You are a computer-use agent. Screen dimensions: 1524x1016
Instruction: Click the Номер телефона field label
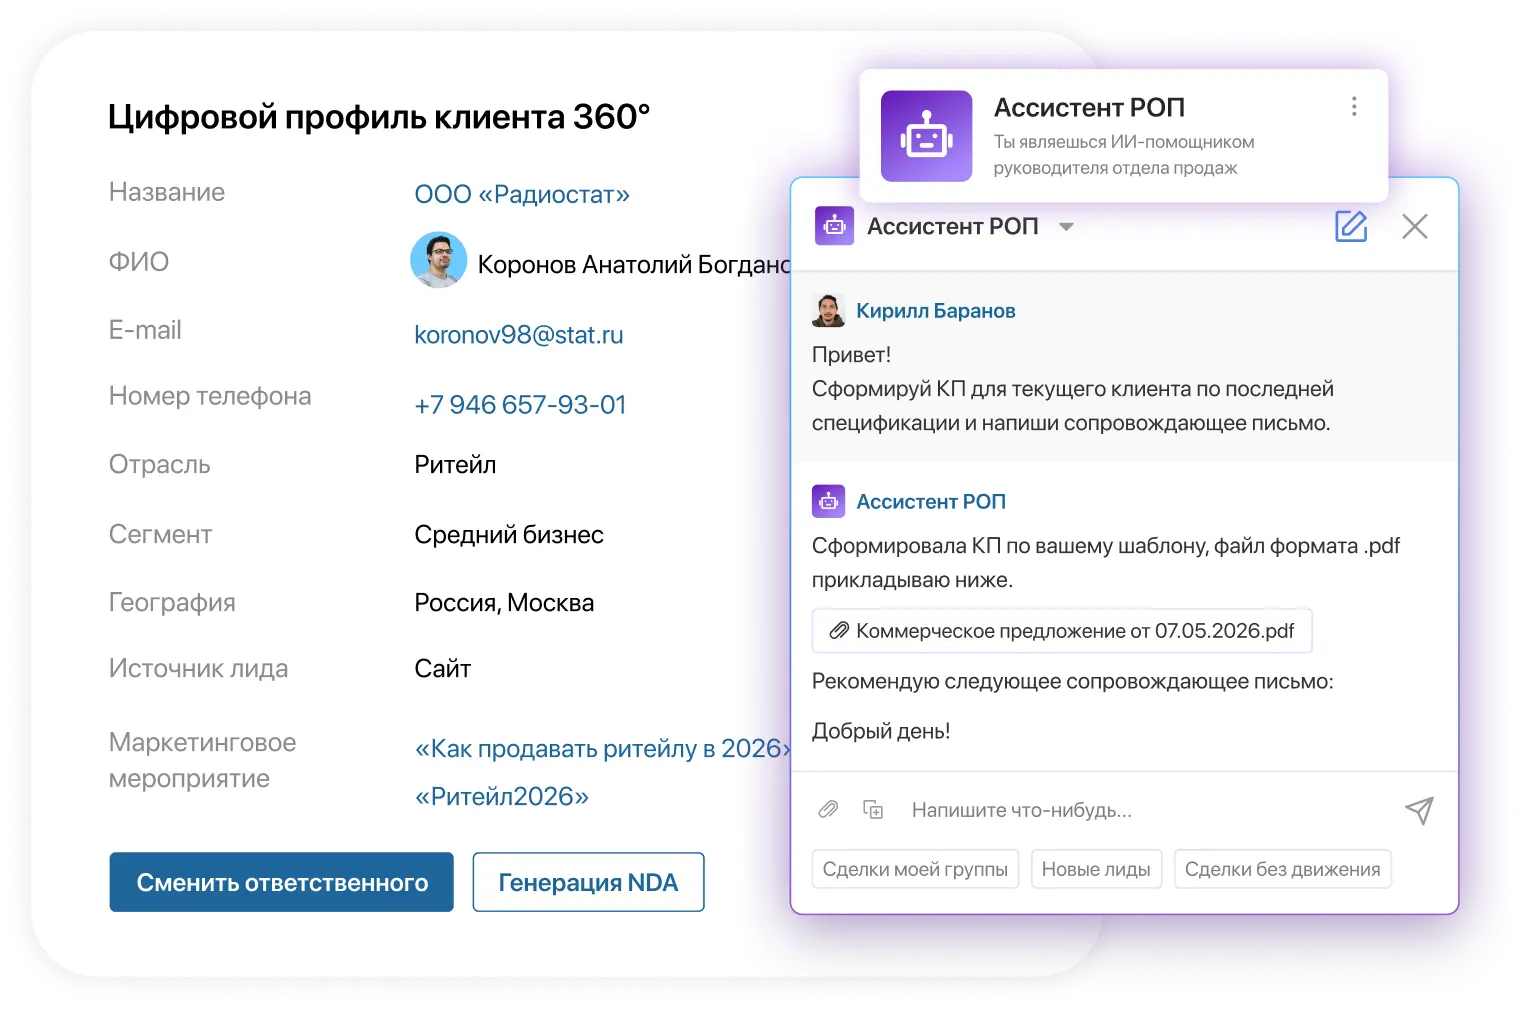pyautogui.click(x=210, y=397)
